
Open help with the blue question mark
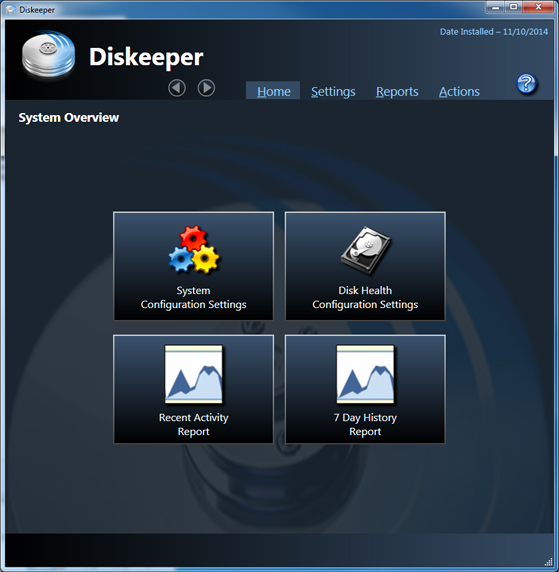click(x=527, y=84)
